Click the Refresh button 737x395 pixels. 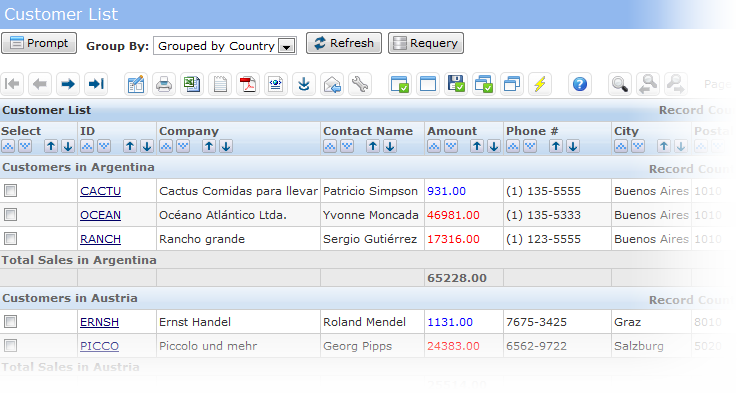(x=344, y=43)
